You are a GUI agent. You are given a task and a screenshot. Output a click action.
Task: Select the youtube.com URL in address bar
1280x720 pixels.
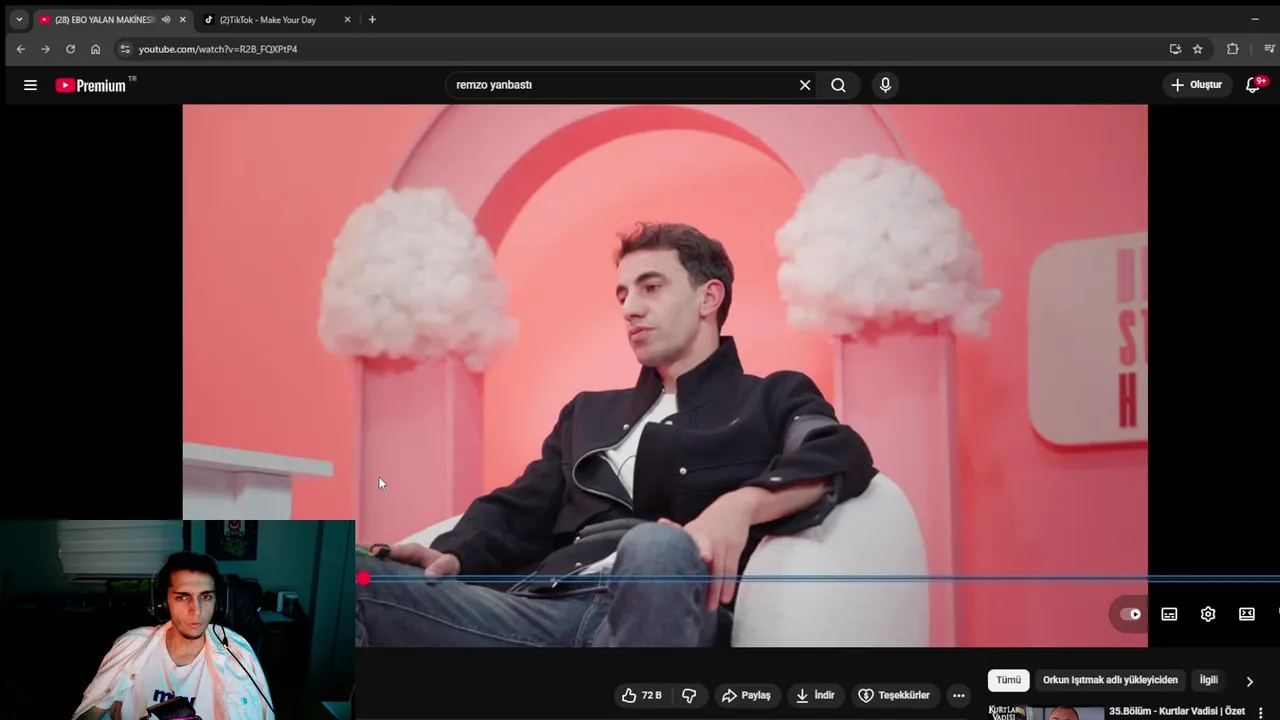[x=218, y=49]
